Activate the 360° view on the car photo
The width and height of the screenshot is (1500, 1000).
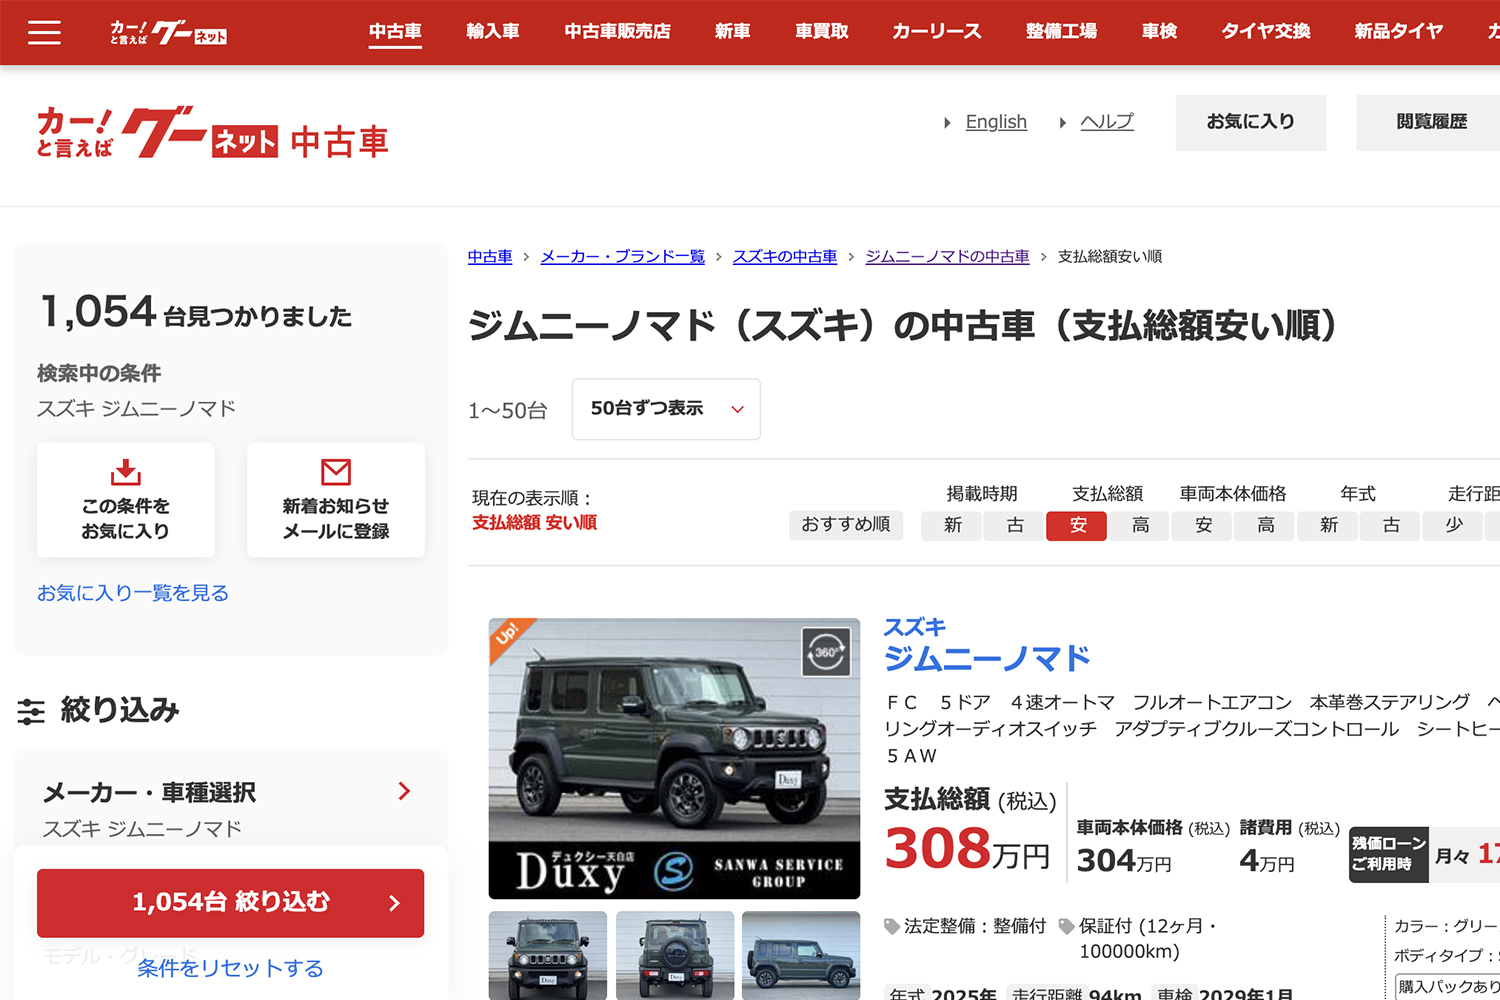coord(827,652)
